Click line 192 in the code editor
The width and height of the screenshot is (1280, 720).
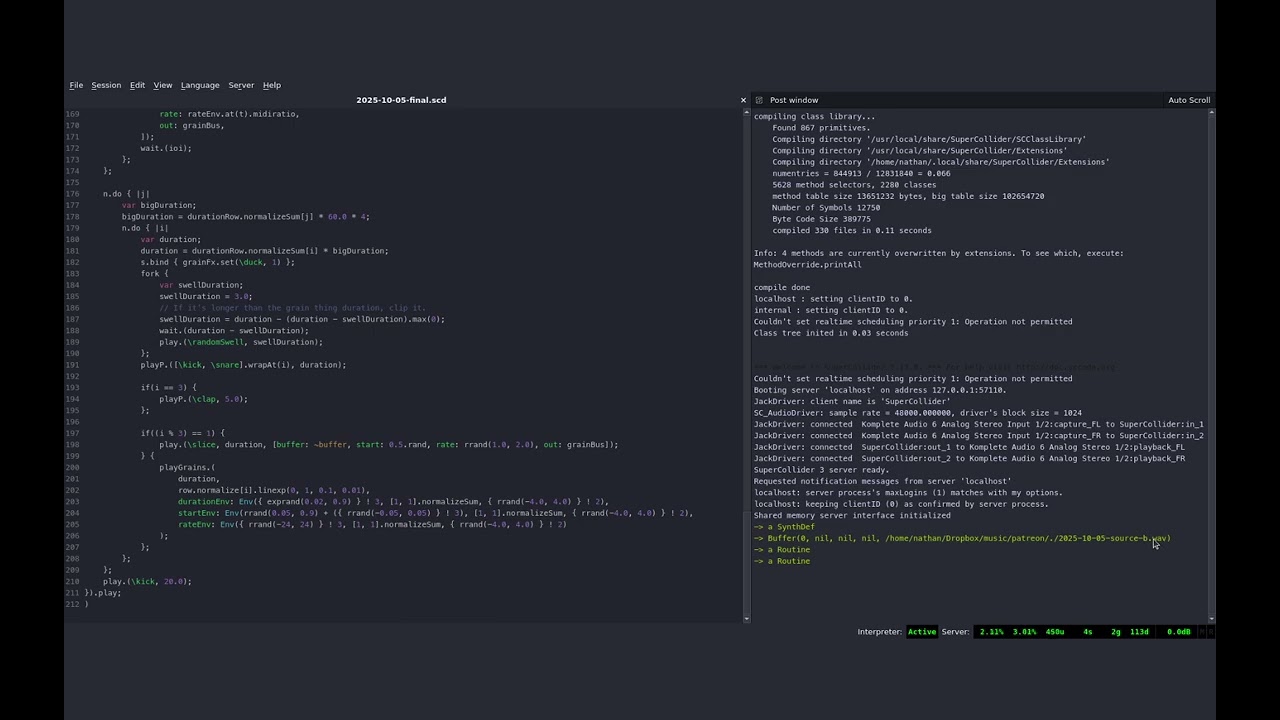(300, 376)
